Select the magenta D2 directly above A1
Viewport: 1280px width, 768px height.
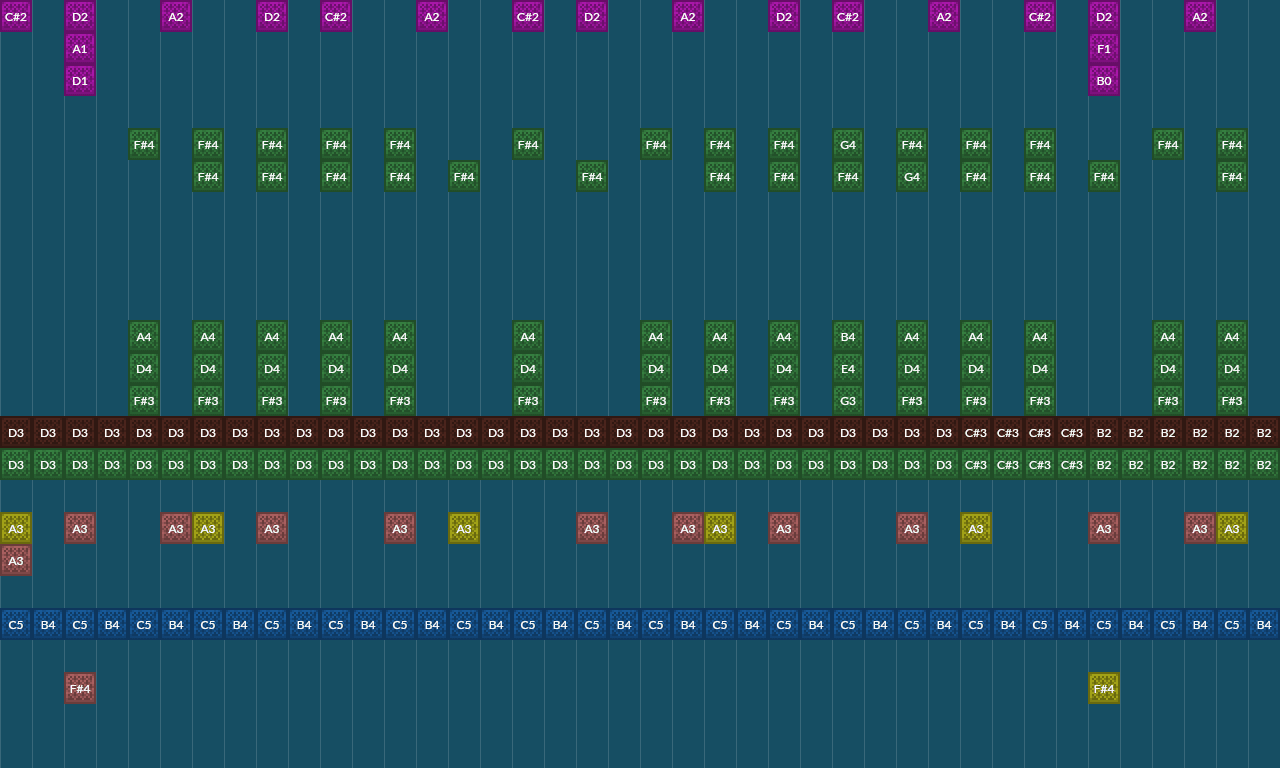80,17
